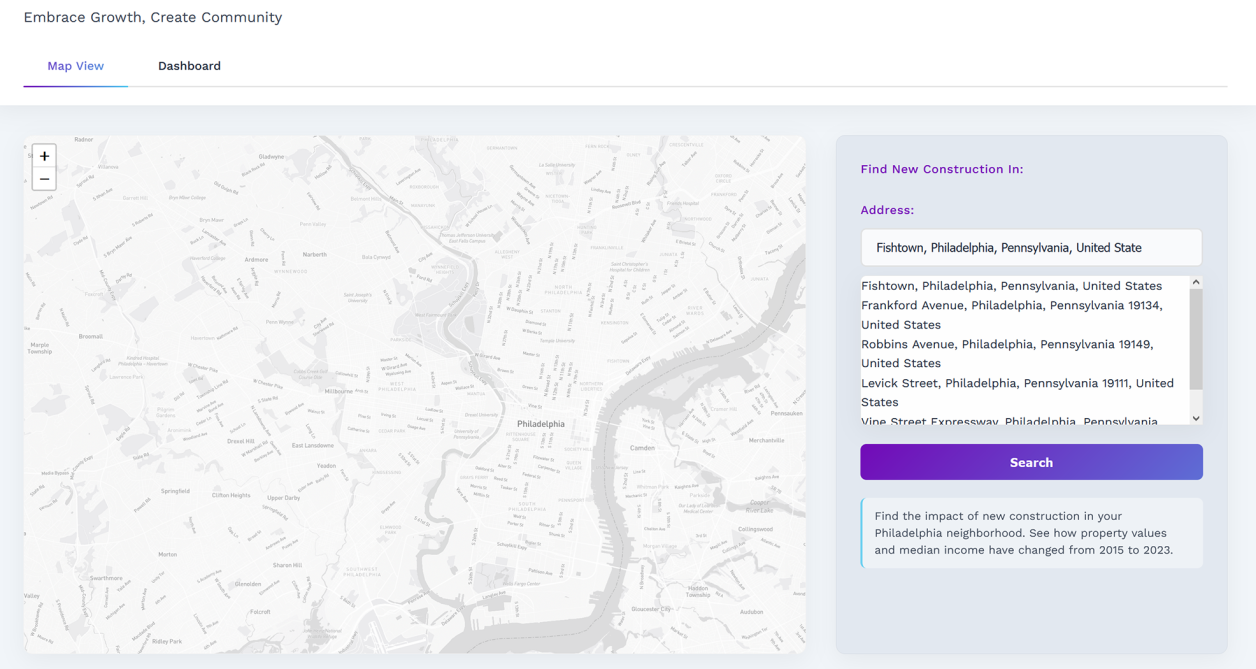Click the Find New Construction In heading
Image resolution: width=1256 pixels, height=669 pixels.
tap(942, 169)
